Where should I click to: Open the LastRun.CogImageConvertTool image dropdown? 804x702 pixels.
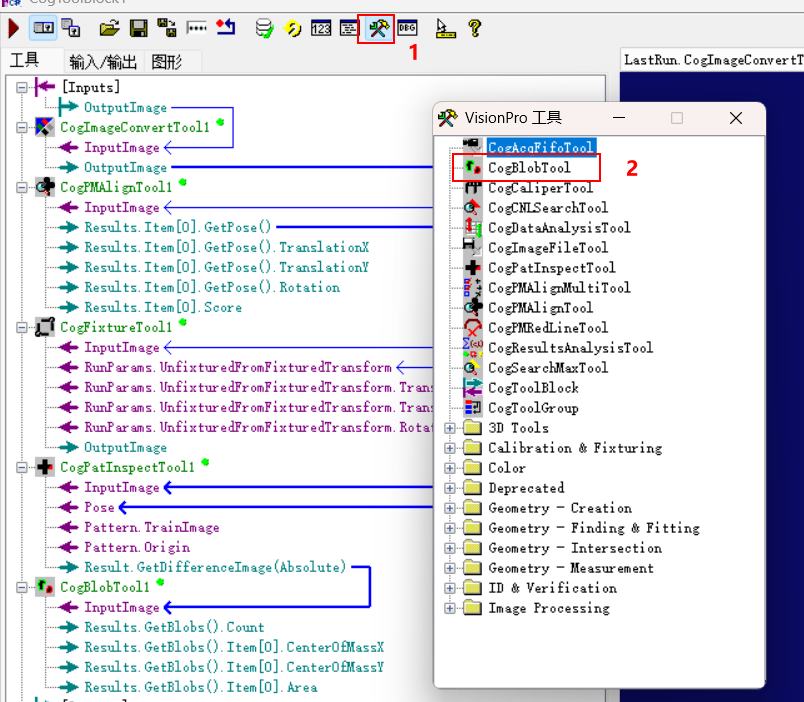click(x=712, y=60)
